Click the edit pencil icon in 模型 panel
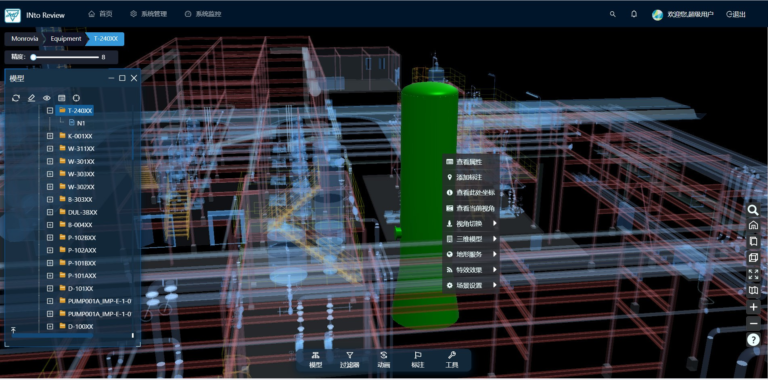The height and width of the screenshot is (380, 768). click(x=31, y=98)
